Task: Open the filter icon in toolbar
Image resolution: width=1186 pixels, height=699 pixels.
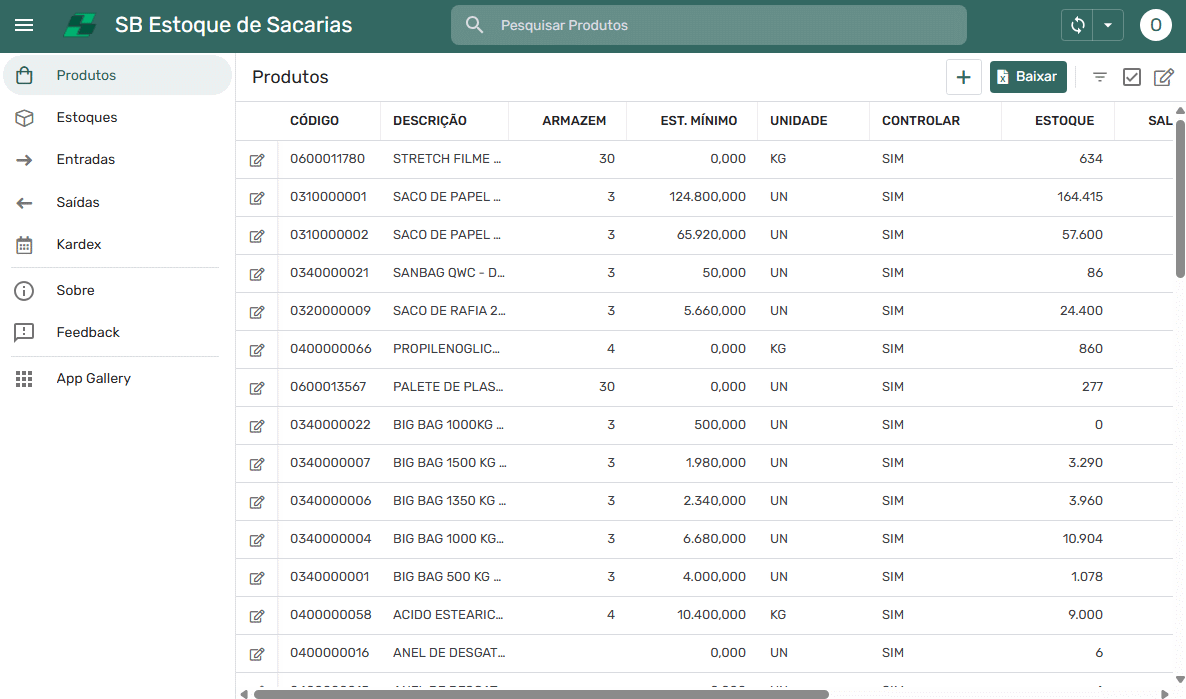Action: click(1100, 77)
